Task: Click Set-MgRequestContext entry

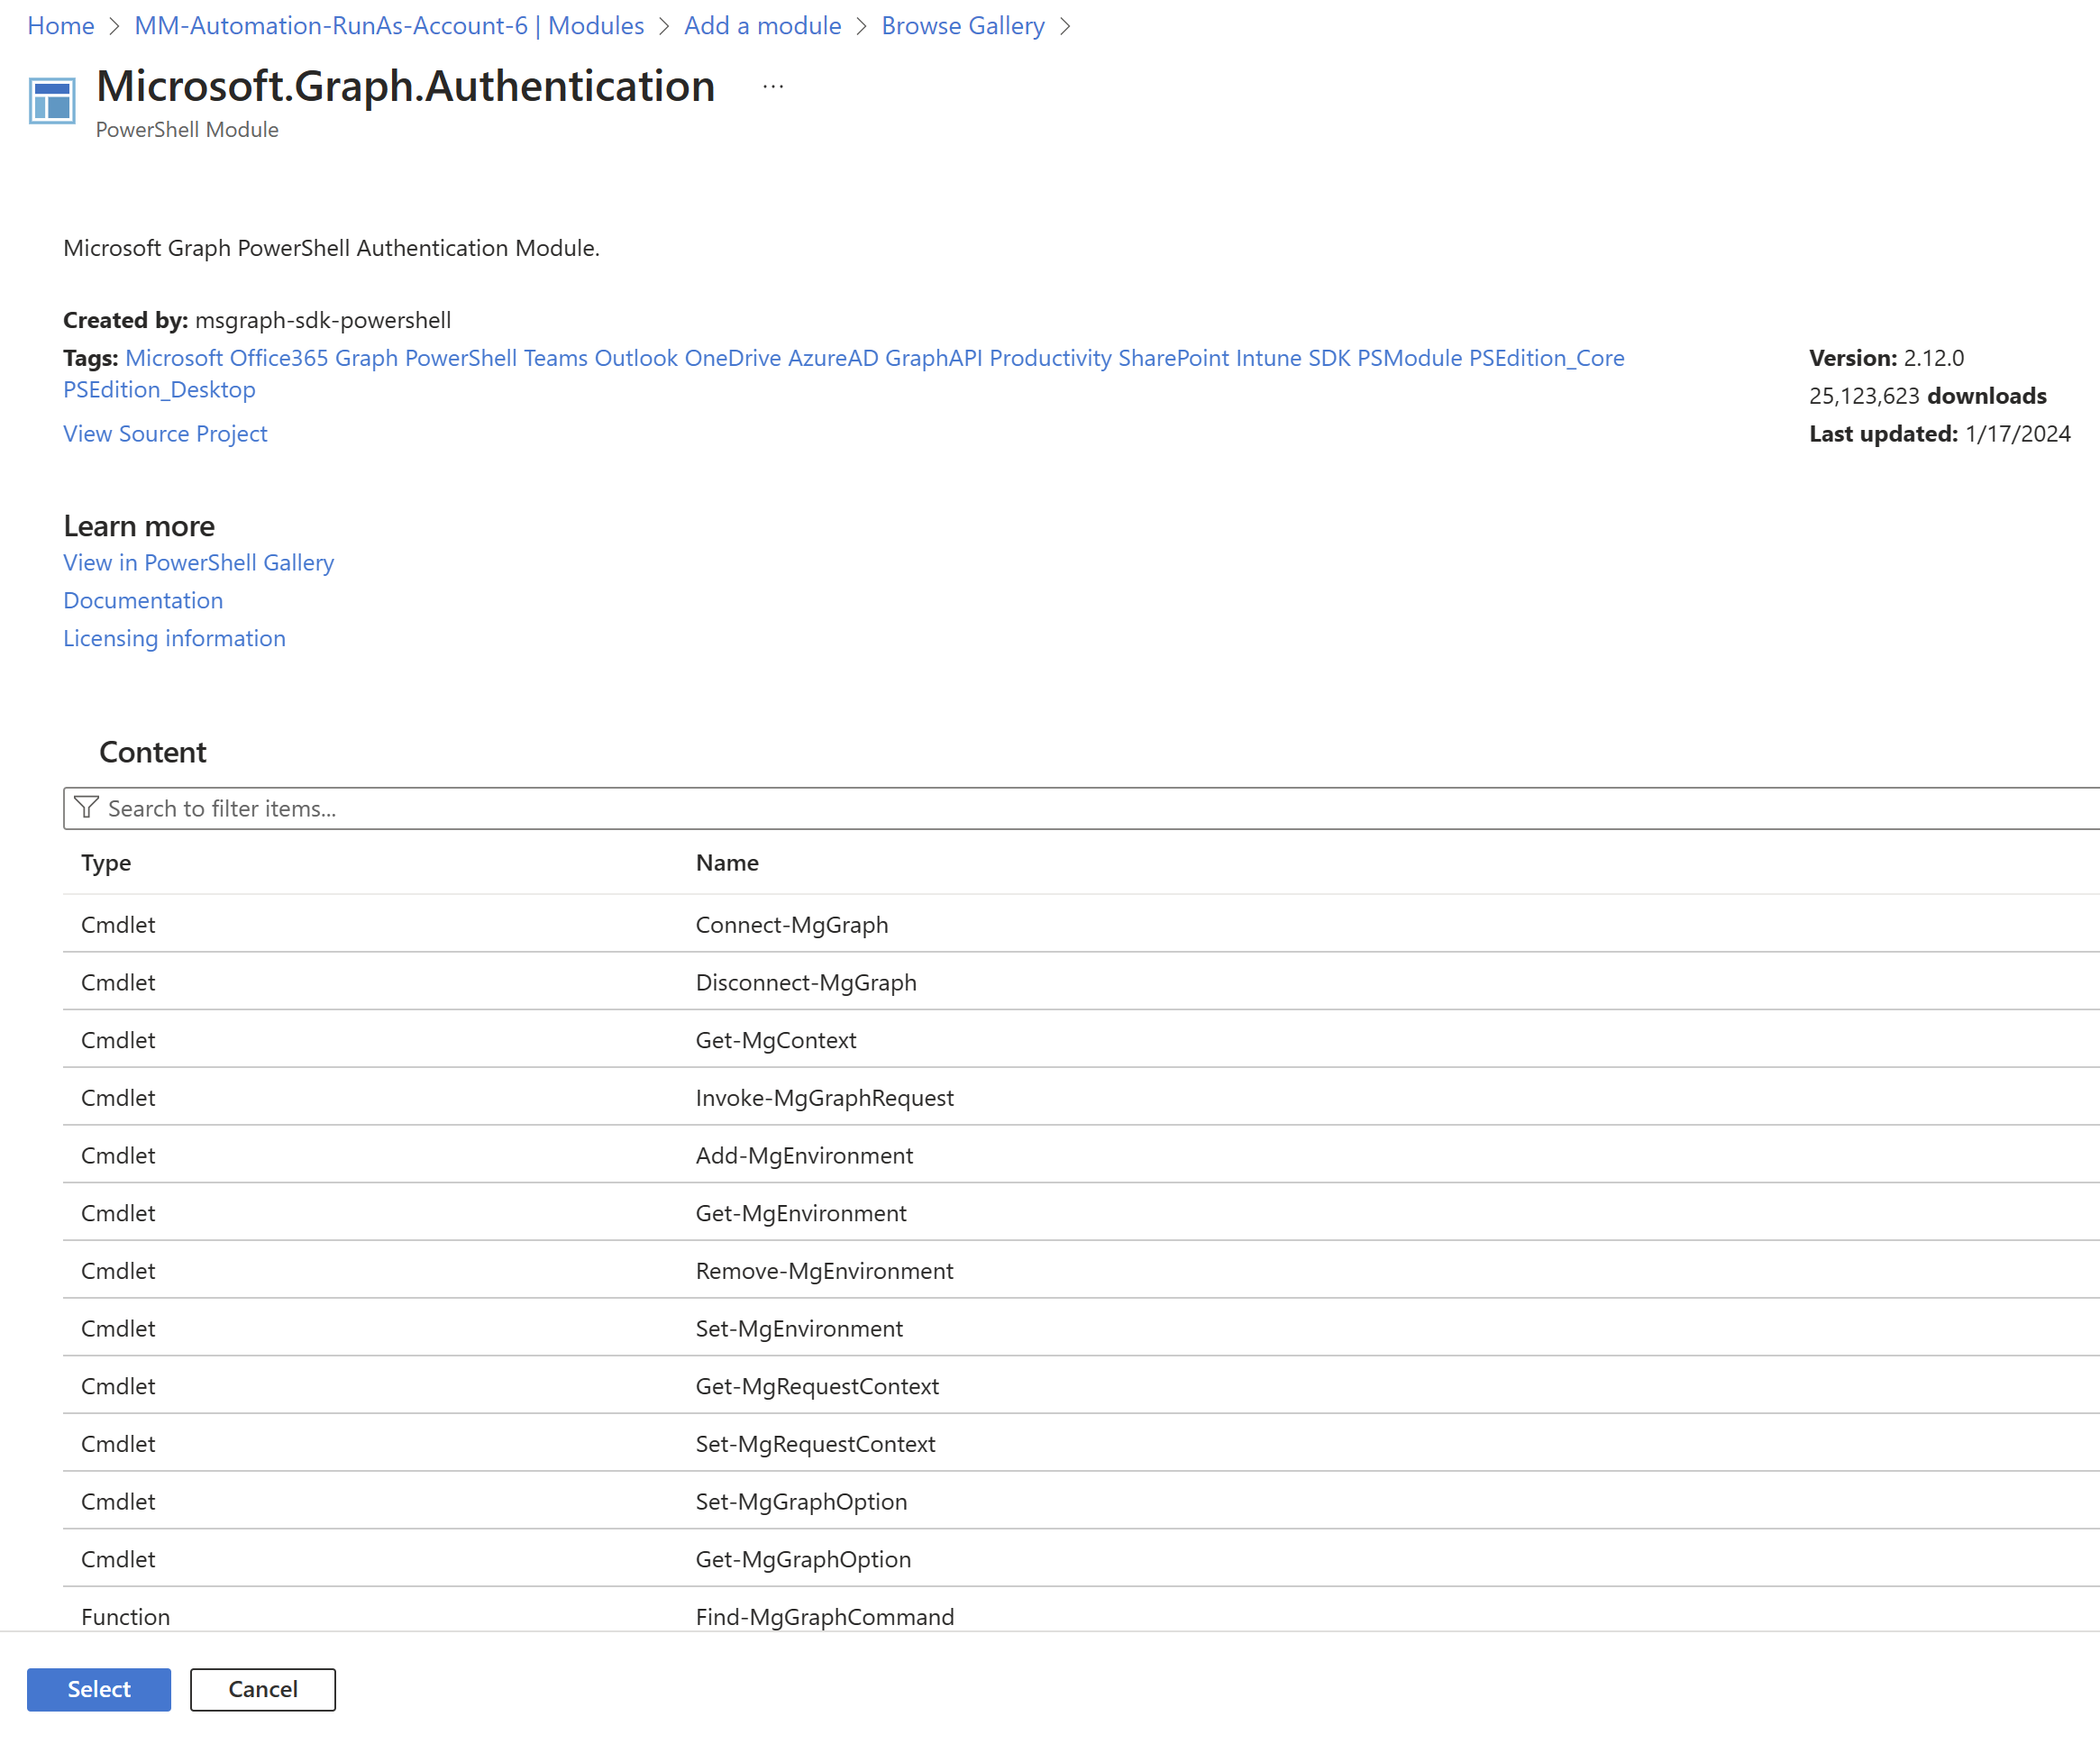Action: point(815,1443)
